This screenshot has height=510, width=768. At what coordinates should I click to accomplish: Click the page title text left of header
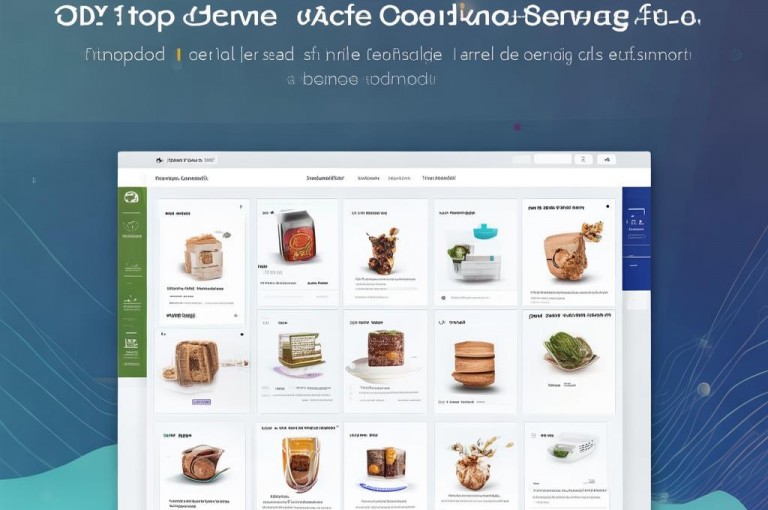(181, 178)
